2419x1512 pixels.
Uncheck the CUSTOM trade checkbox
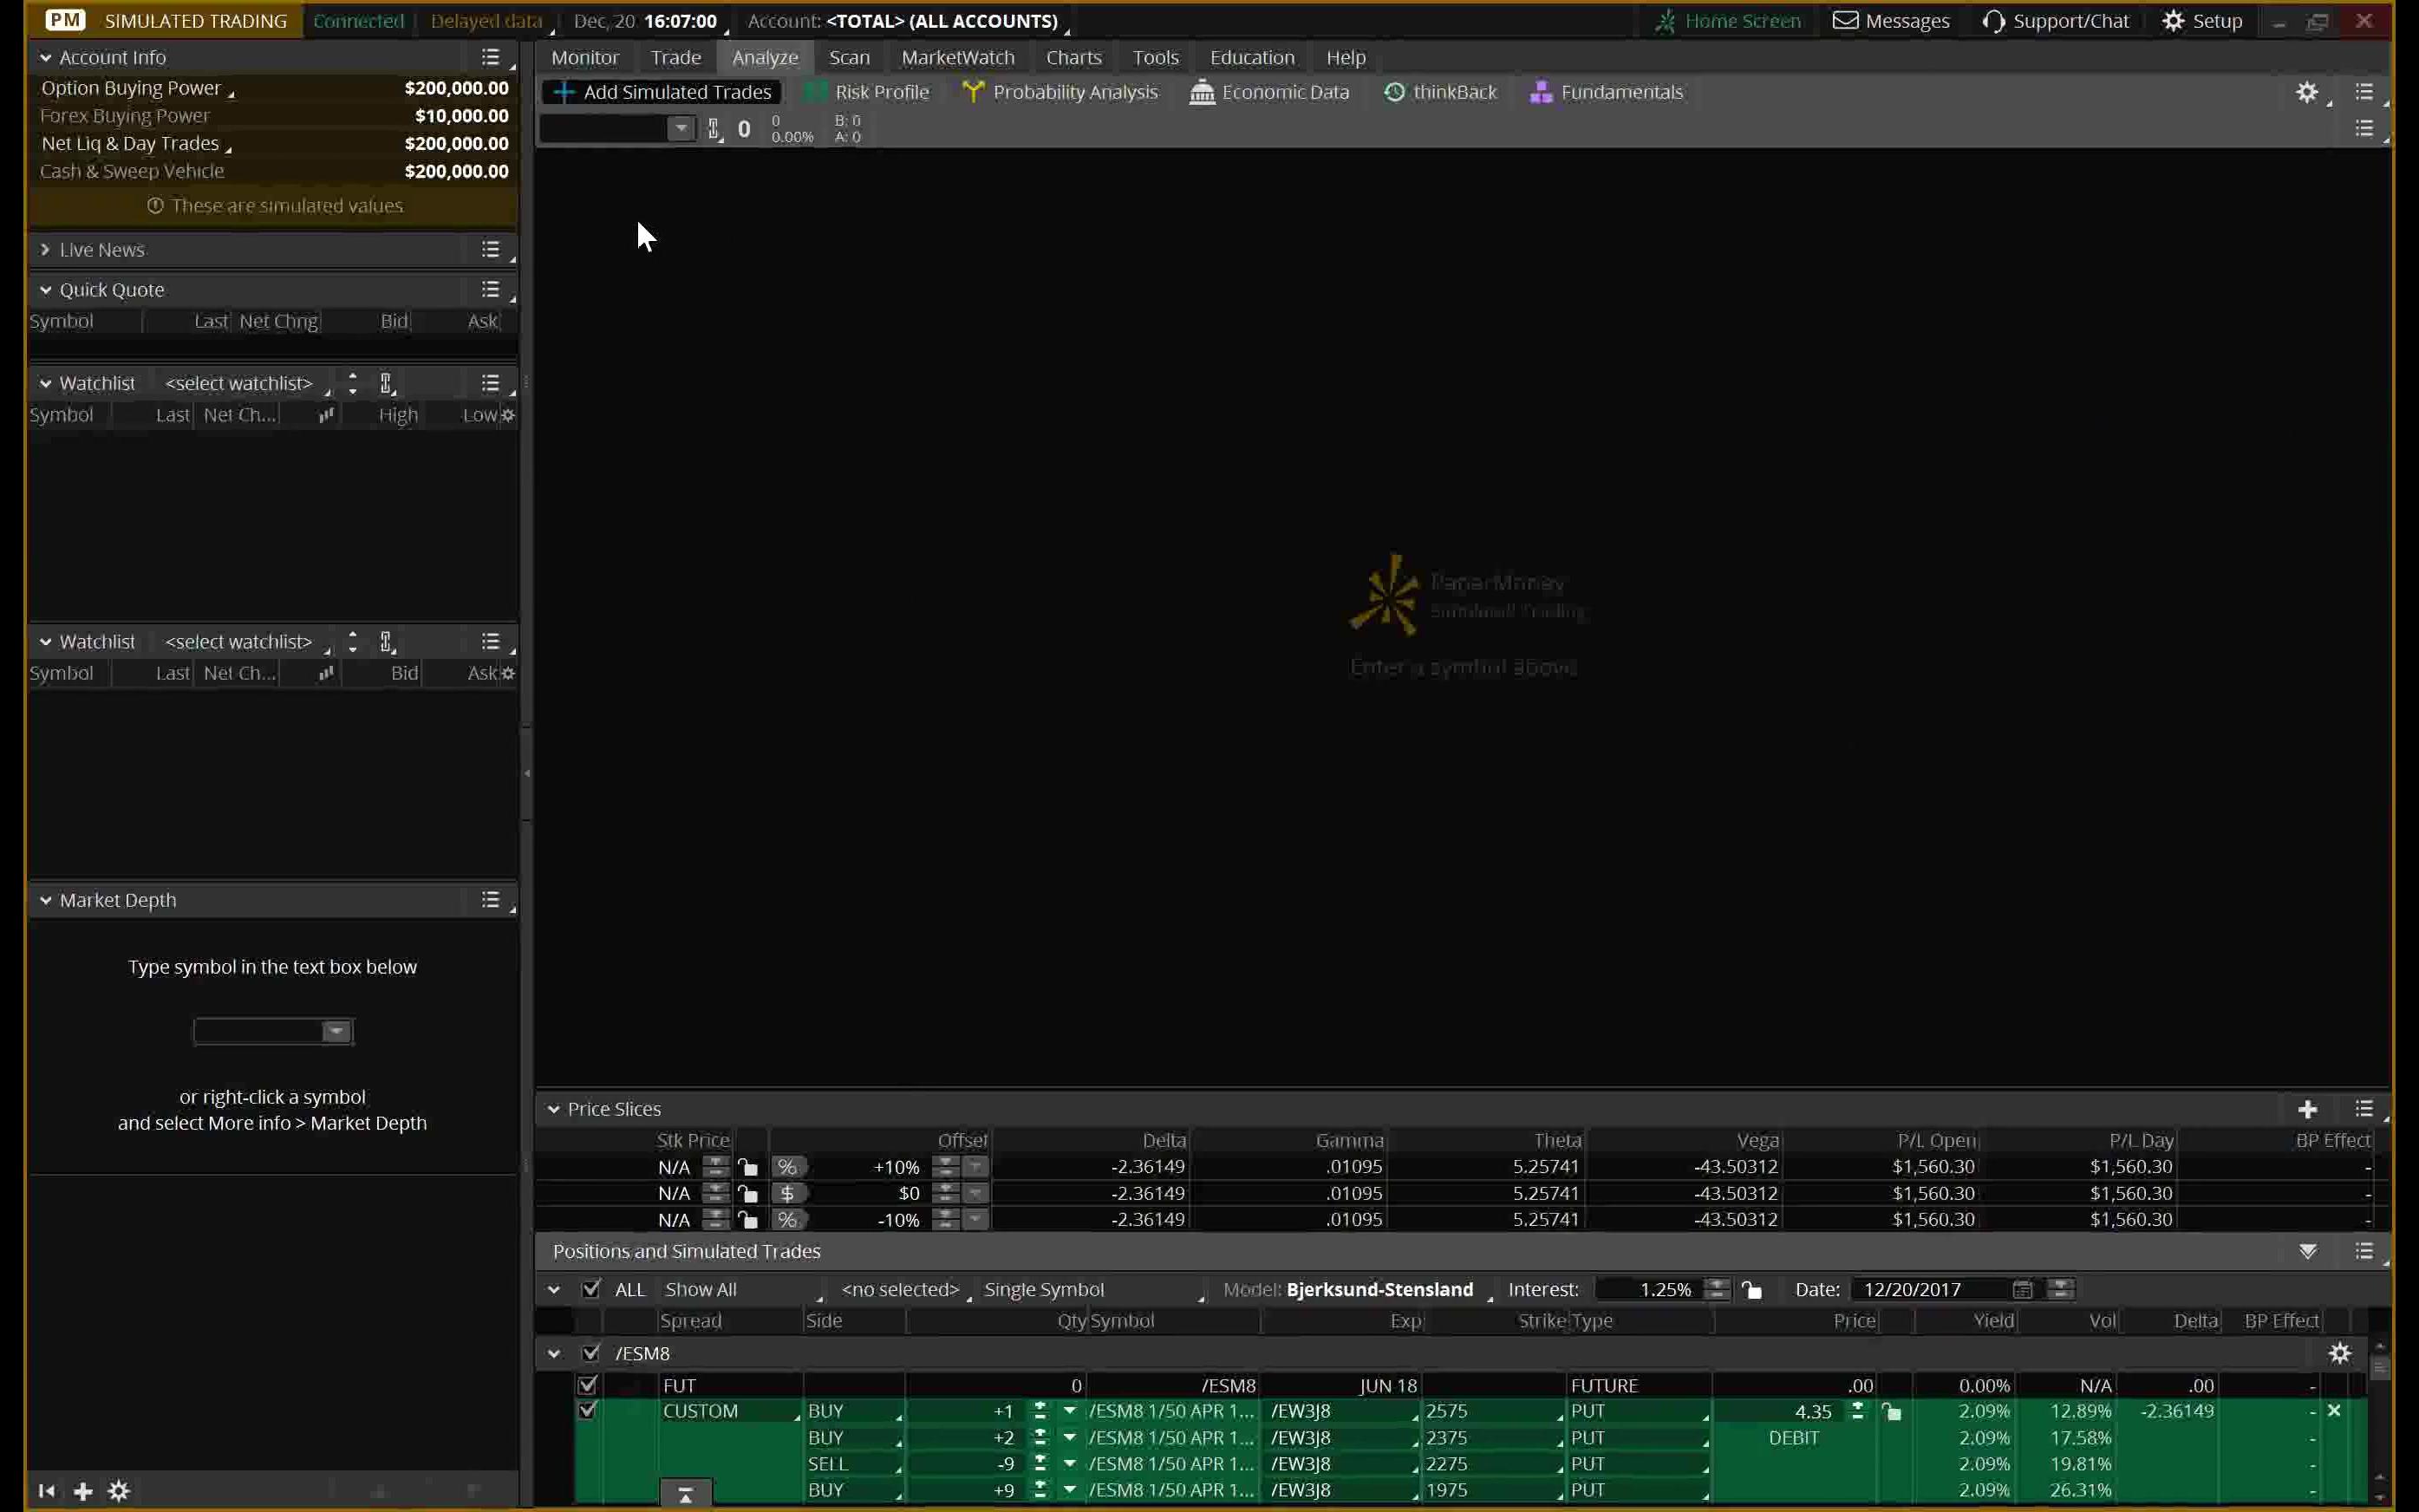click(588, 1411)
